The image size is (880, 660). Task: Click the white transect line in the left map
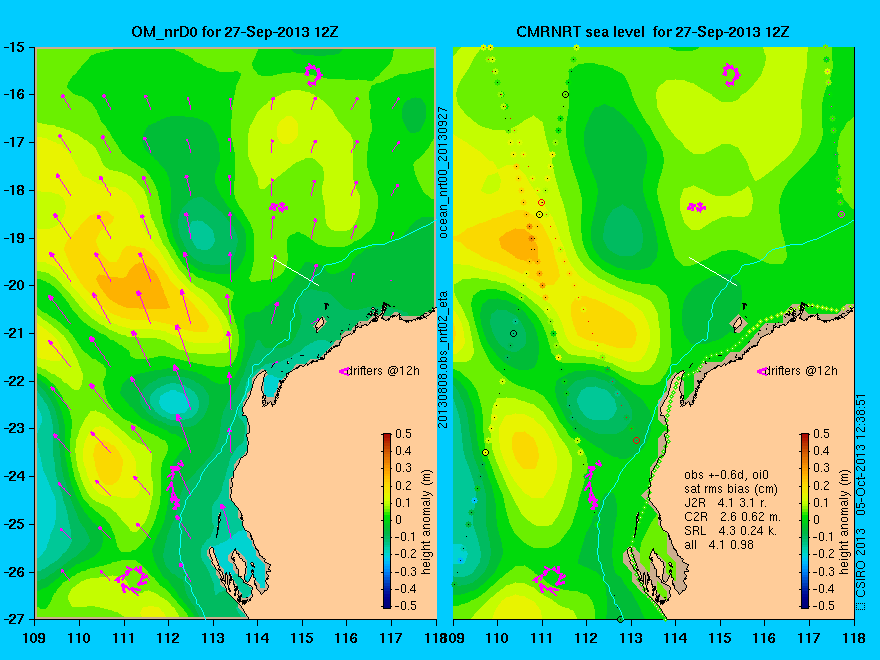coord(296,271)
